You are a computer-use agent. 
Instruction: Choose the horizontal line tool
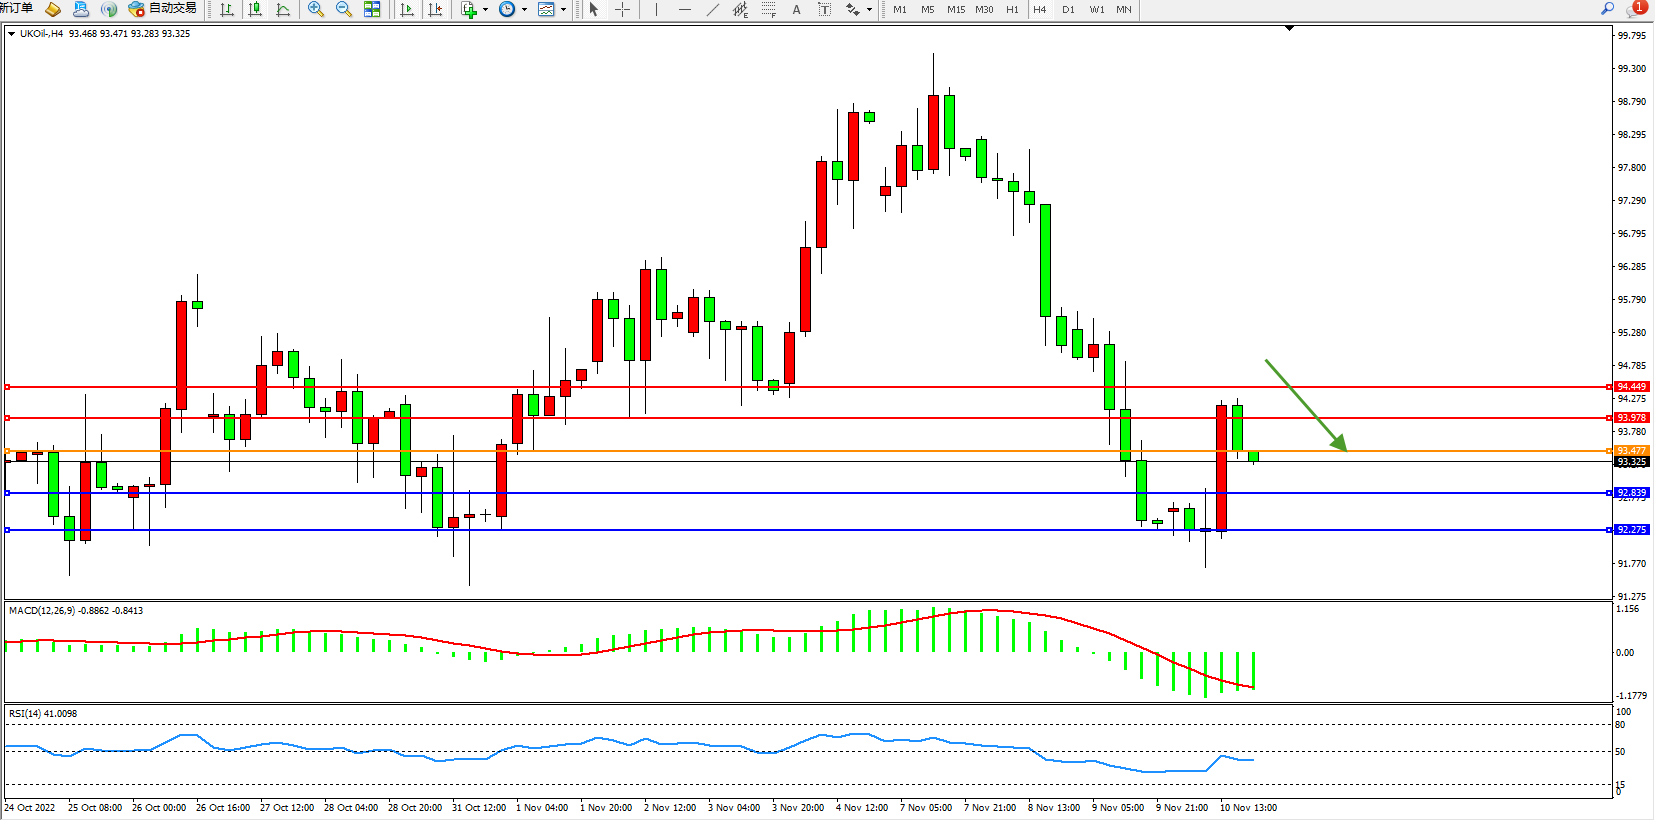point(684,9)
